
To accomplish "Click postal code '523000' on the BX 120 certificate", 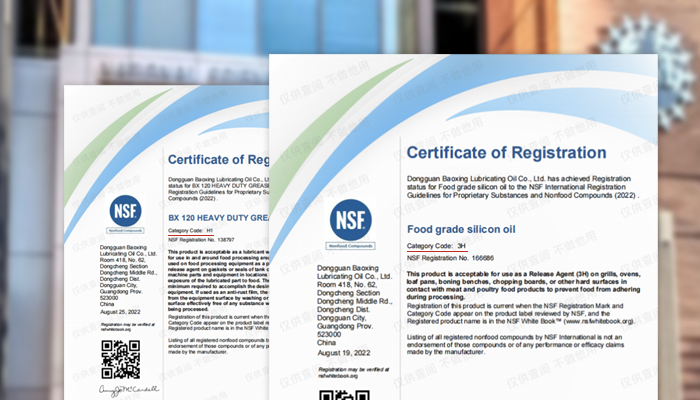I will 109,298.
